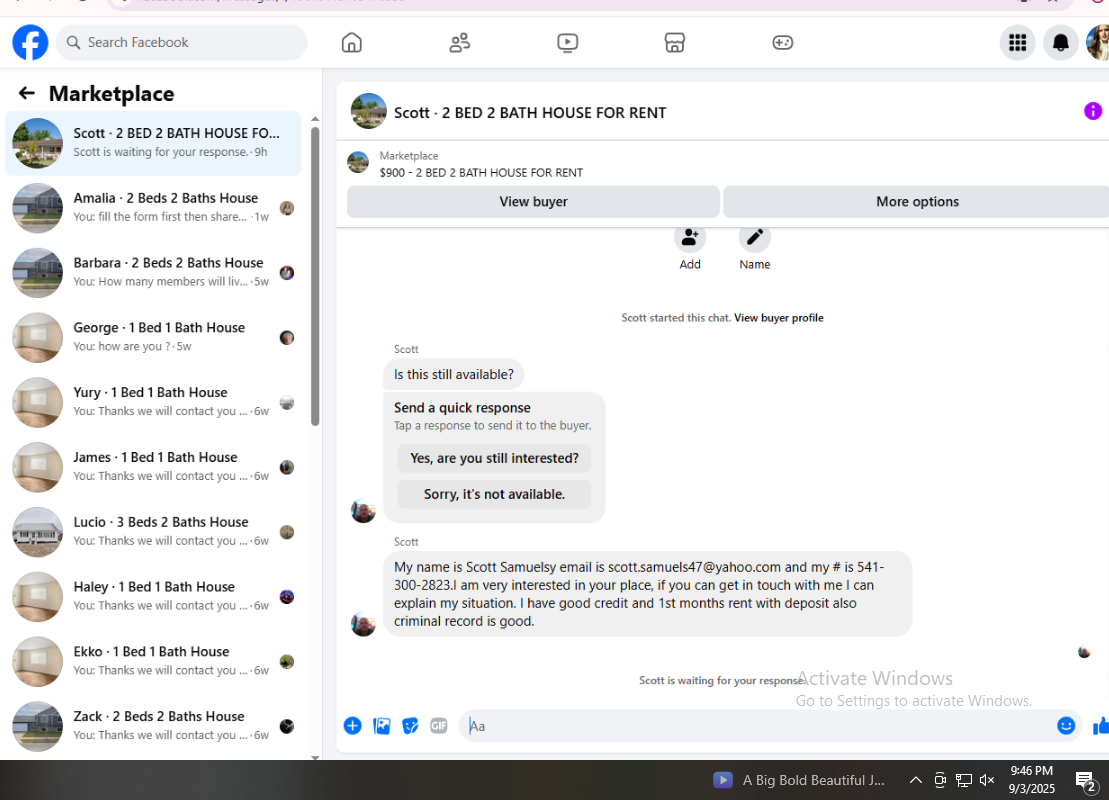This screenshot has height=800, width=1109.
Task: Click house thumbnail in chat header
Action: [368, 111]
